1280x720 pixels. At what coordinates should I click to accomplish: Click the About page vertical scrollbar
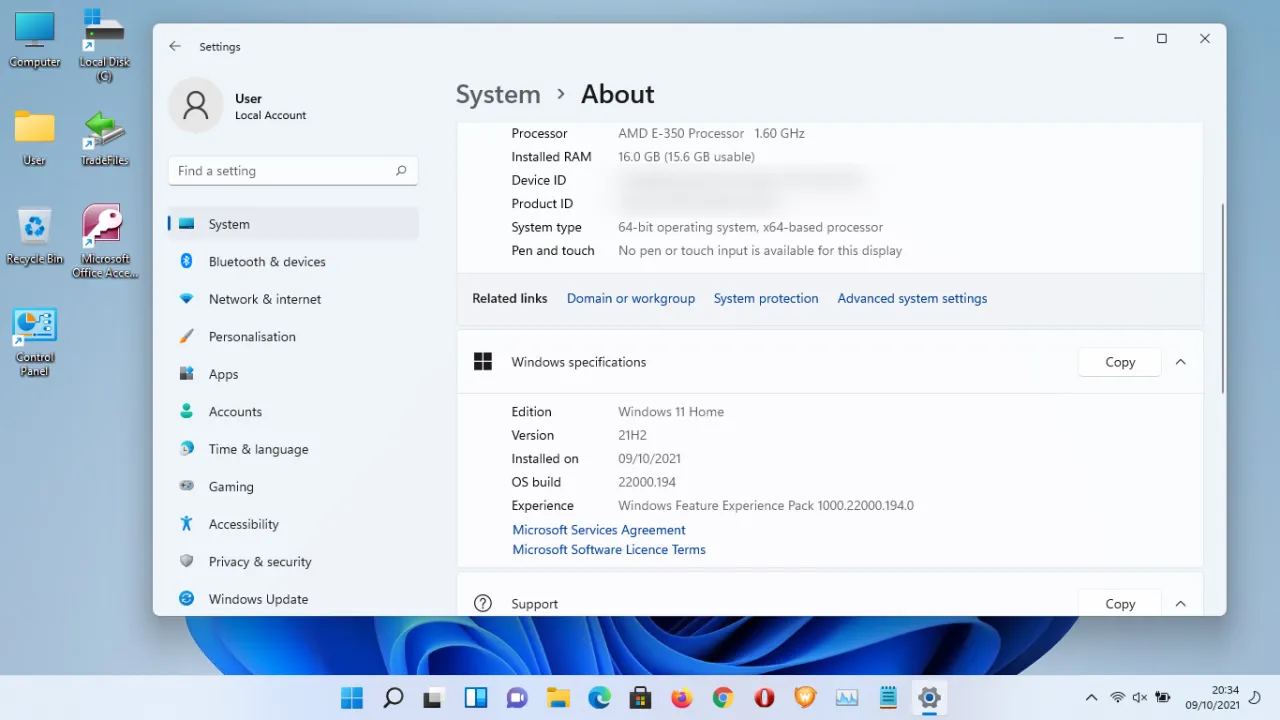1223,298
